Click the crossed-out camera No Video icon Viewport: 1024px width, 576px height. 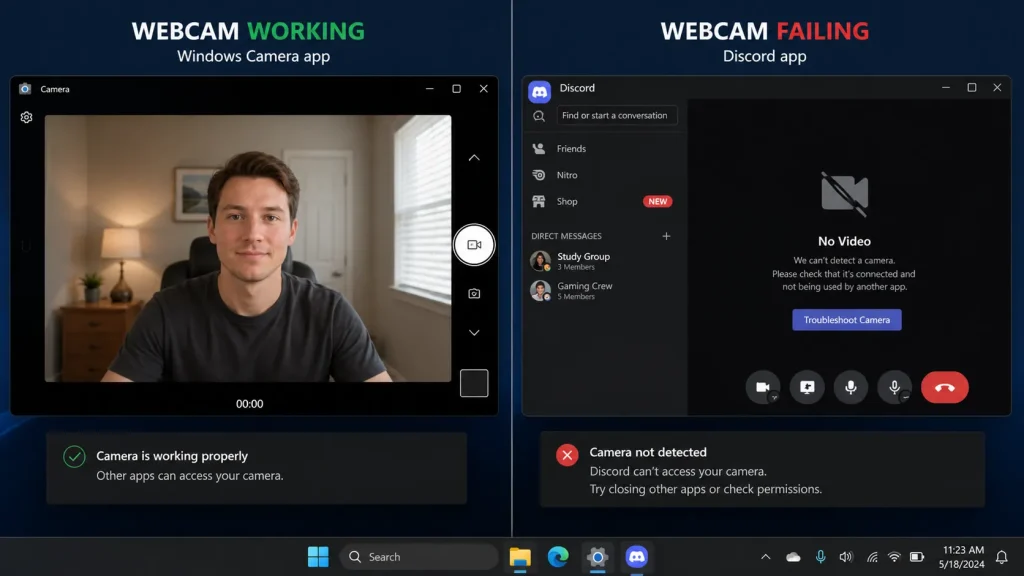(x=844, y=194)
